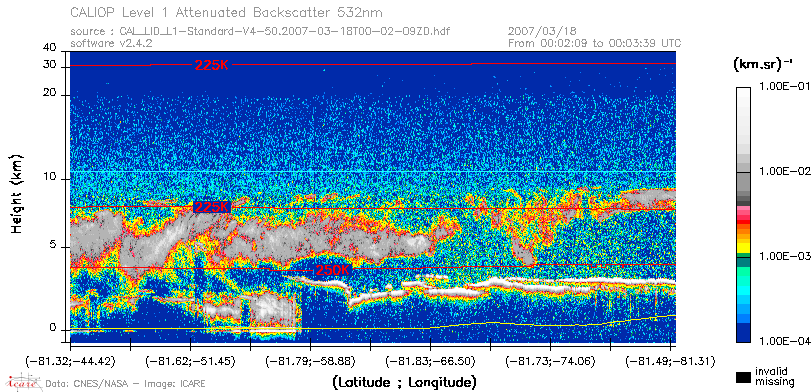Click coordinate label '(-81.79;-58.88)'

(x=310, y=361)
